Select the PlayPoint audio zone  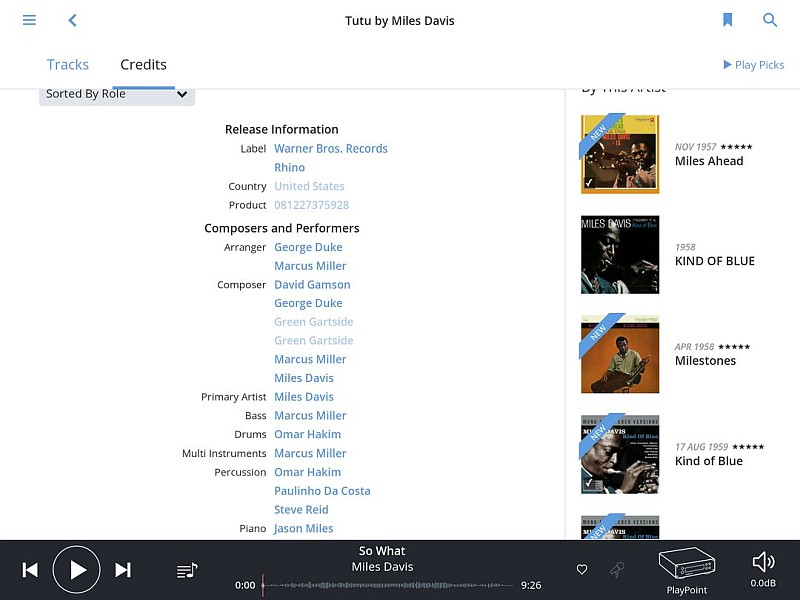click(687, 570)
